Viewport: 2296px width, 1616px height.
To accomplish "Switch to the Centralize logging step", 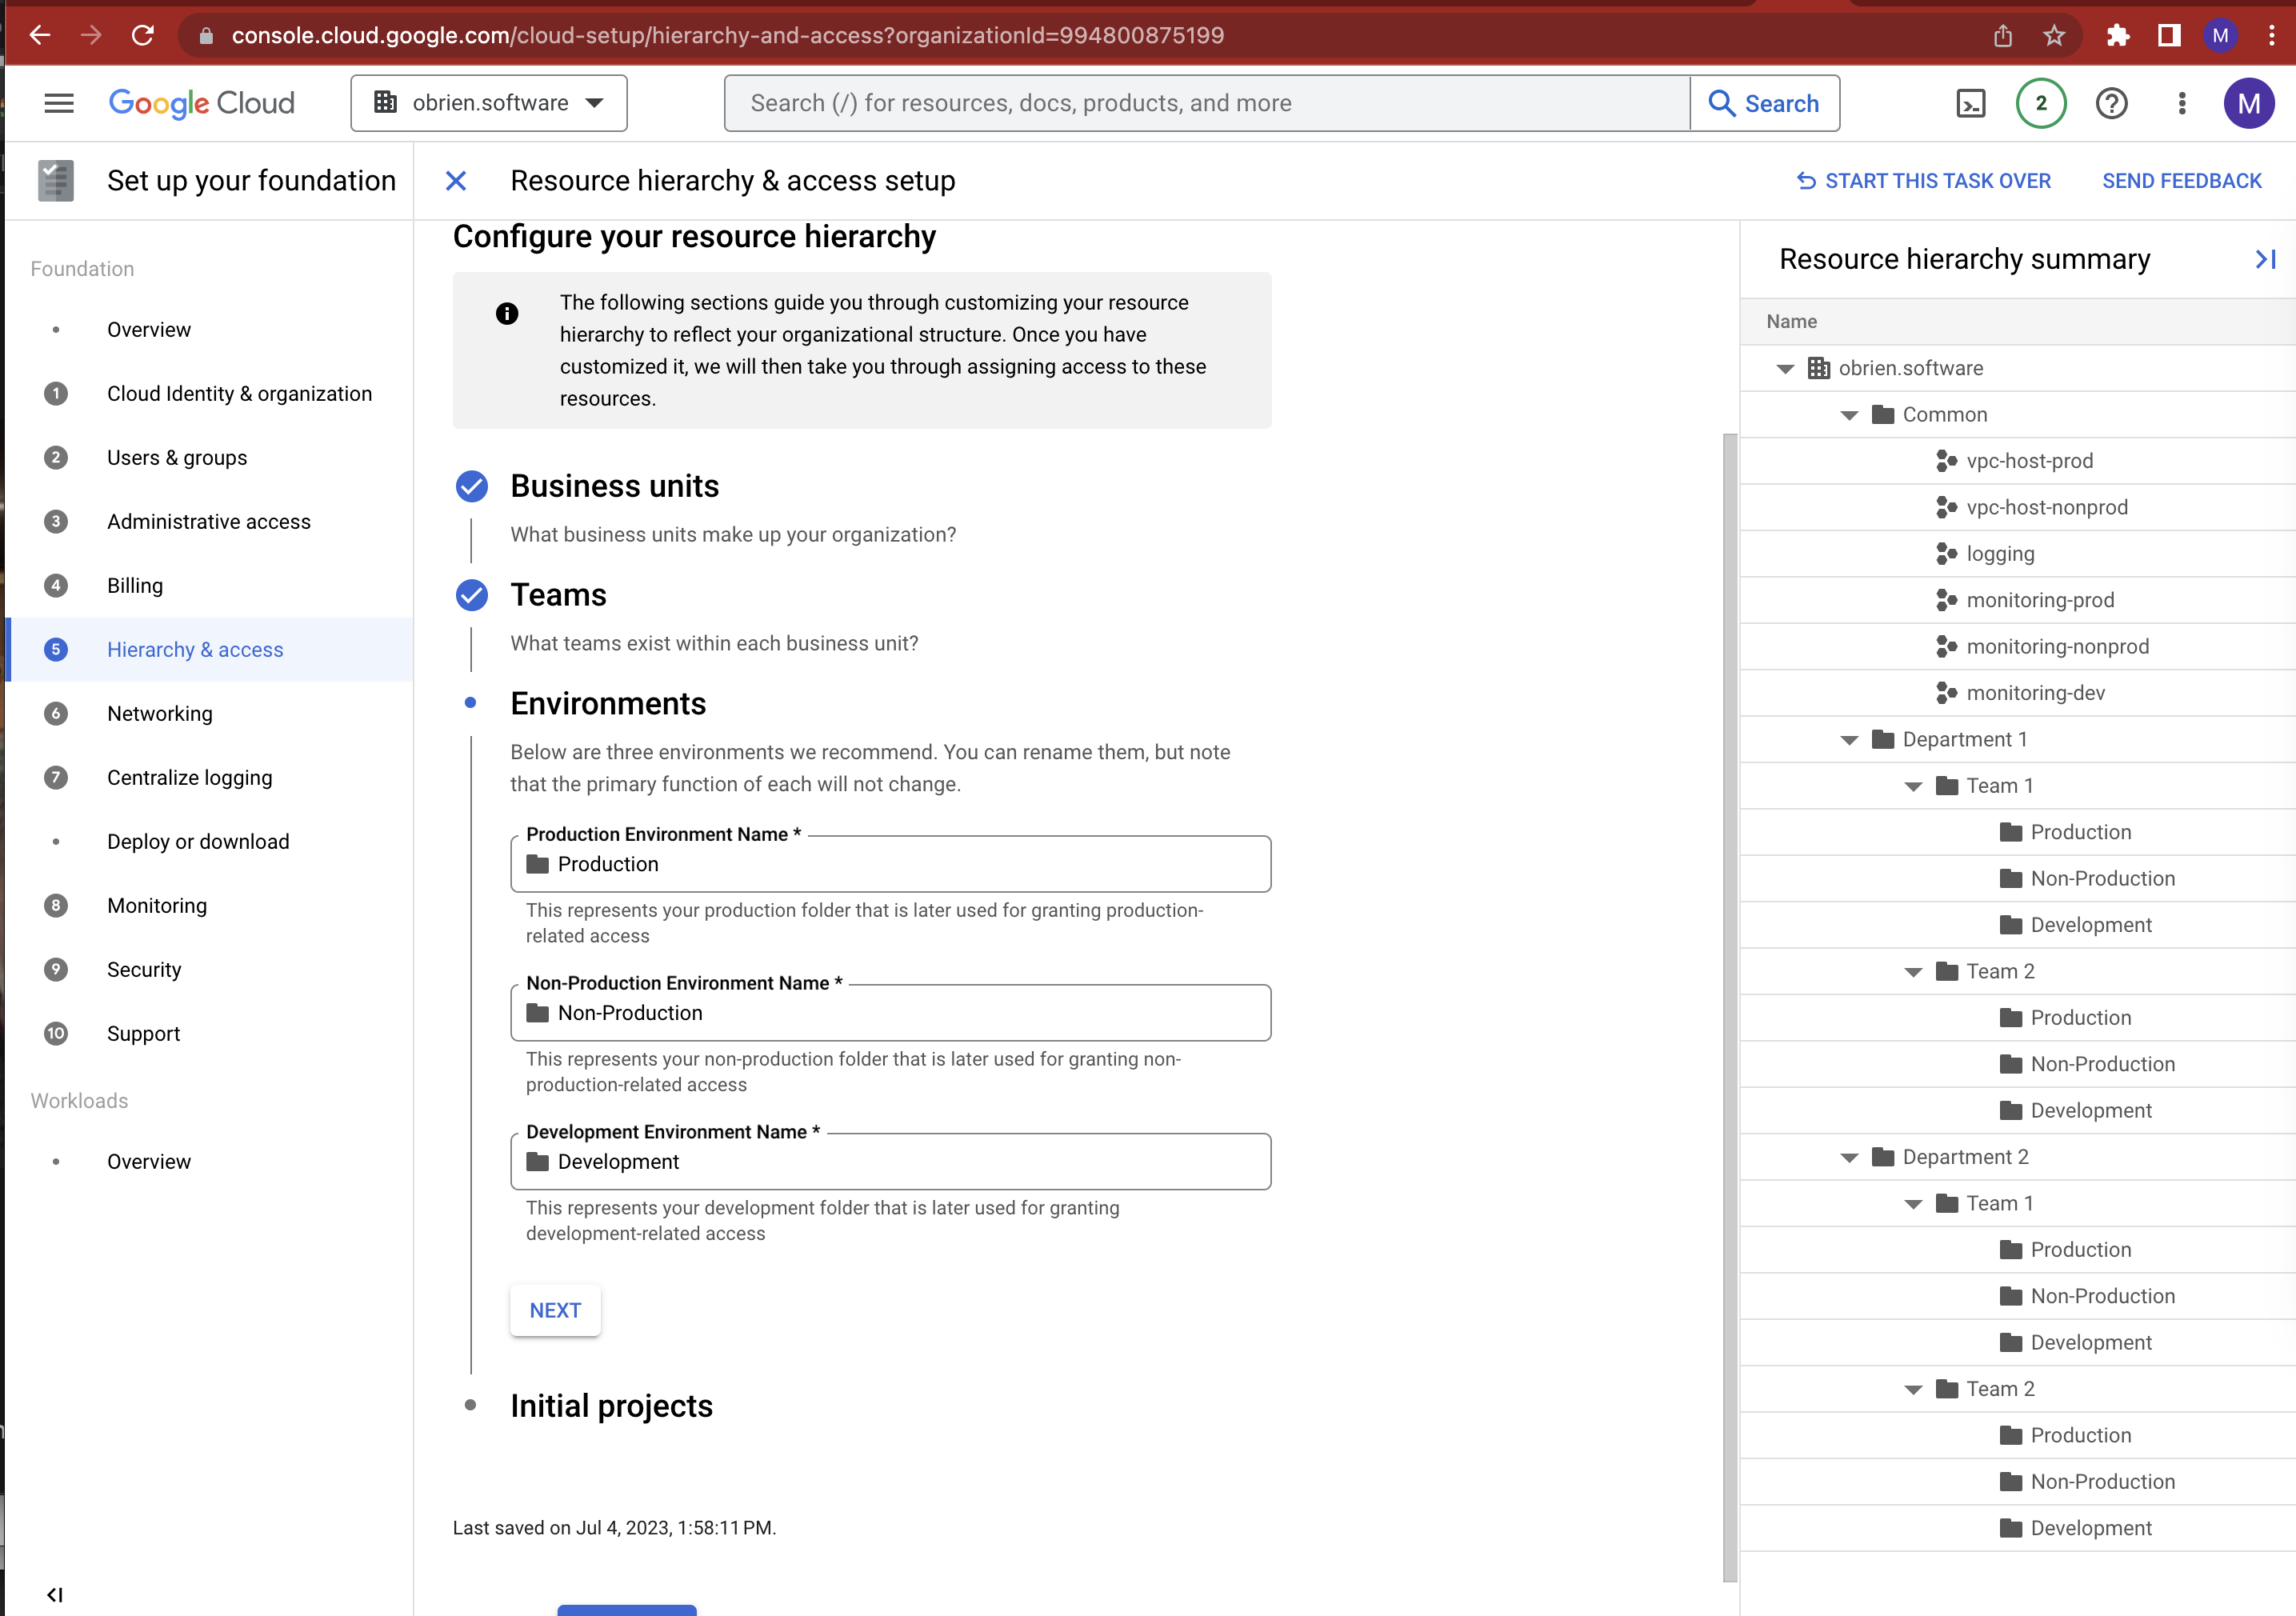I will [189, 777].
